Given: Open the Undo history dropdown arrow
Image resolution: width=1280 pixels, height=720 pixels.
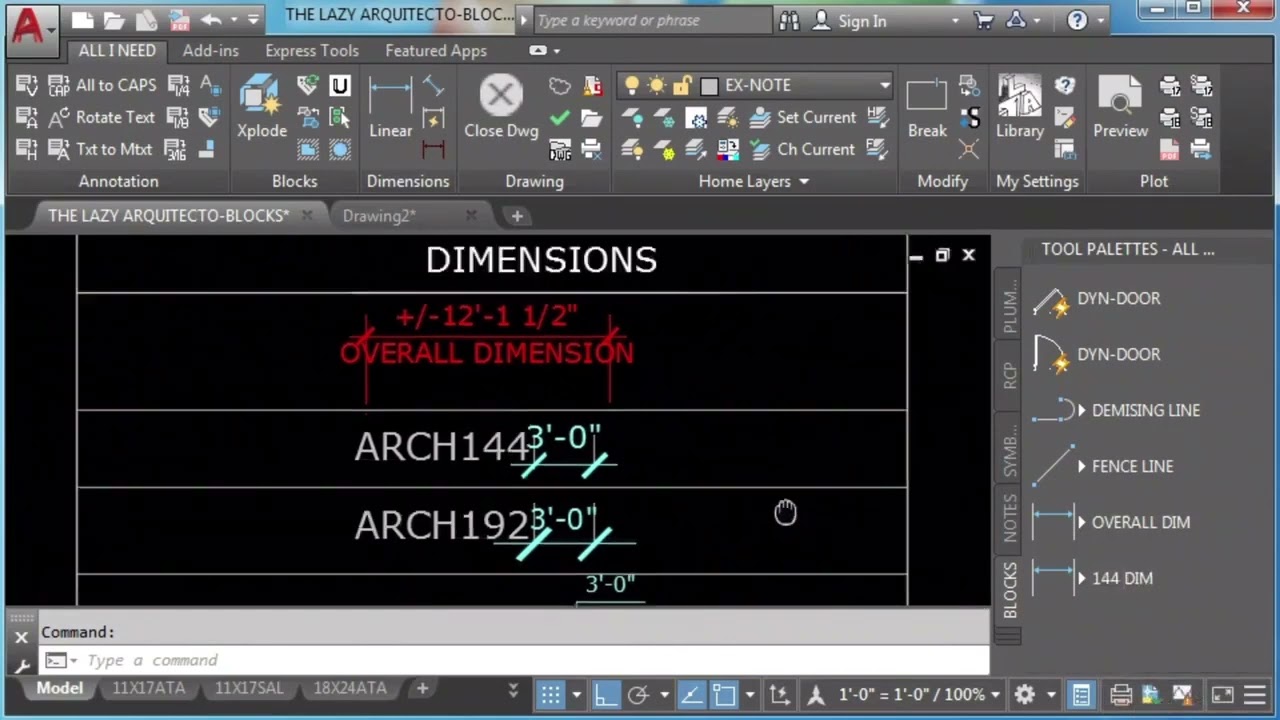Looking at the screenshot, I should (x=233, y=20).
